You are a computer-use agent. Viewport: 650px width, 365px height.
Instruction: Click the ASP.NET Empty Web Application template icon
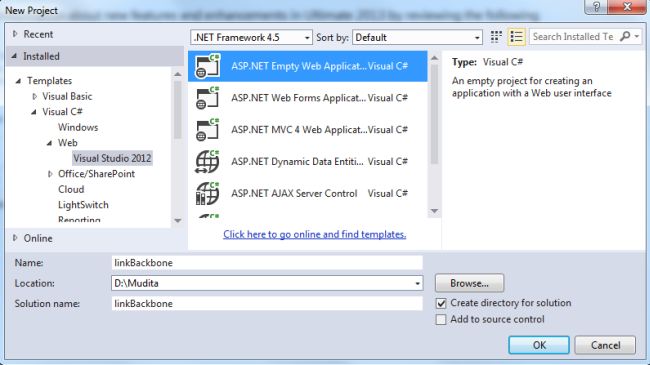pyautogui.click(x=207, y=66)
